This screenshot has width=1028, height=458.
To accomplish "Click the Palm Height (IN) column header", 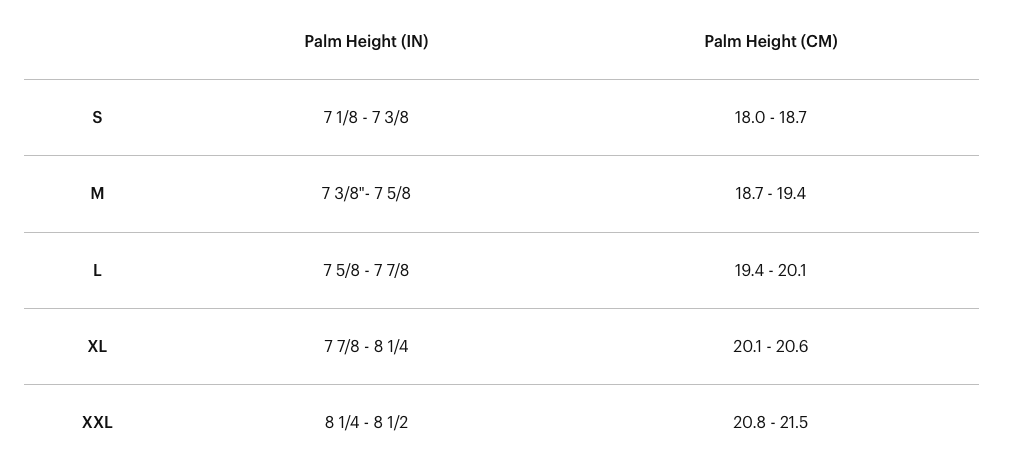I will tap(366, 41).
